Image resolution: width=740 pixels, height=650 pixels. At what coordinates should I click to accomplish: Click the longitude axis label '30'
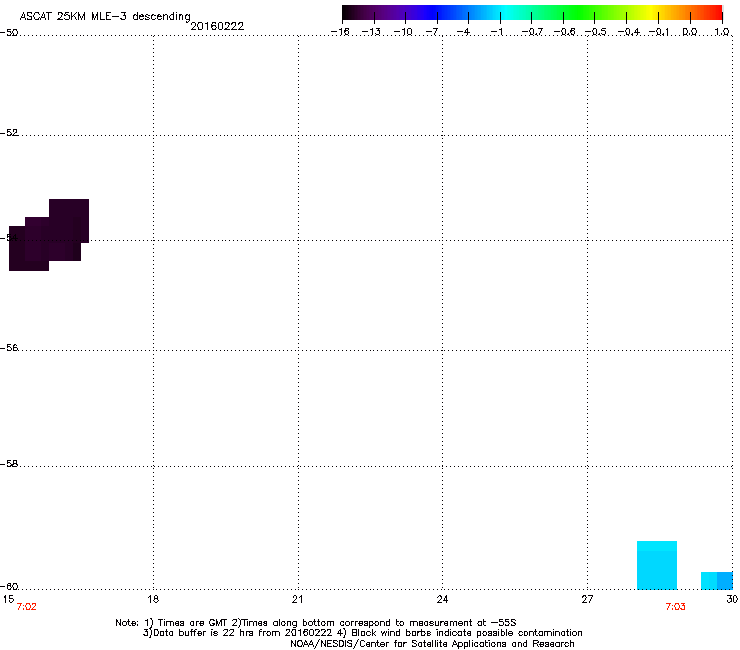click(732, 599)
